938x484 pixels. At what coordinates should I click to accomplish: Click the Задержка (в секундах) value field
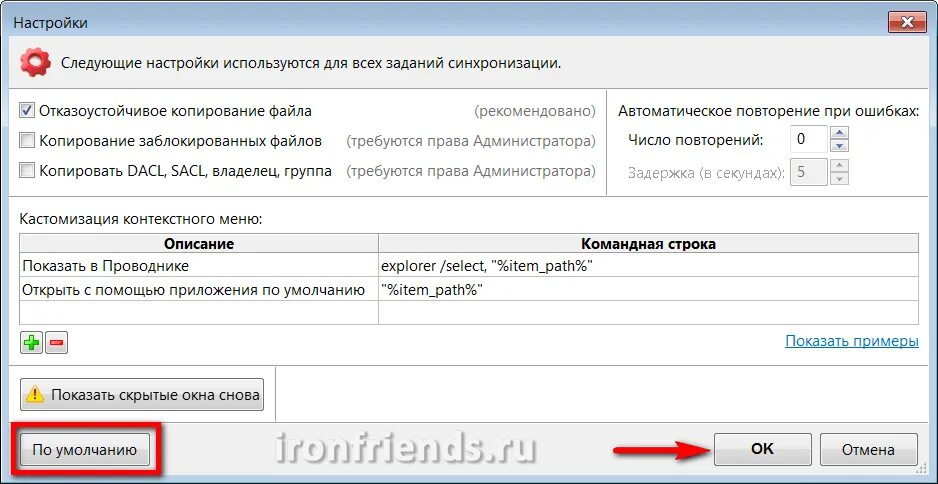[x=809, y=173]
